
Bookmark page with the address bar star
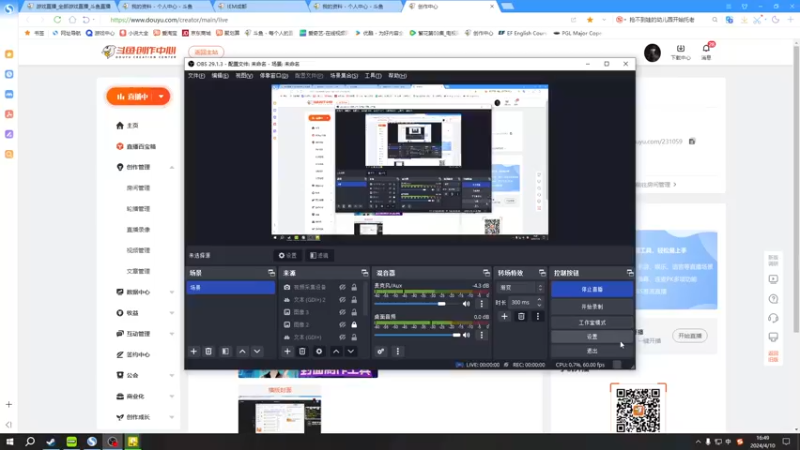pos(590,20)
